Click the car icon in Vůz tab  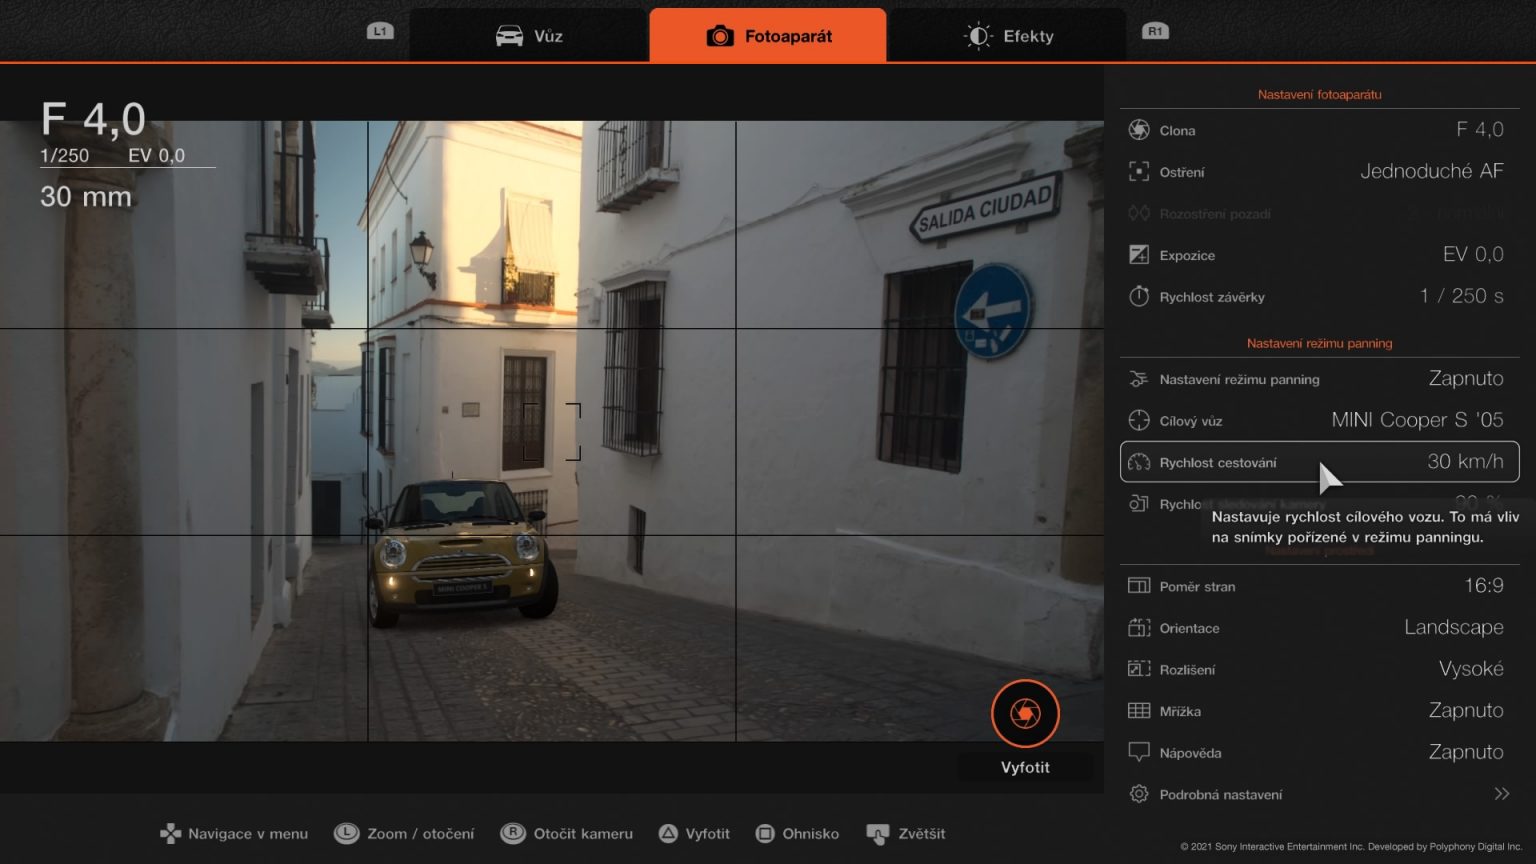(509, 36)
